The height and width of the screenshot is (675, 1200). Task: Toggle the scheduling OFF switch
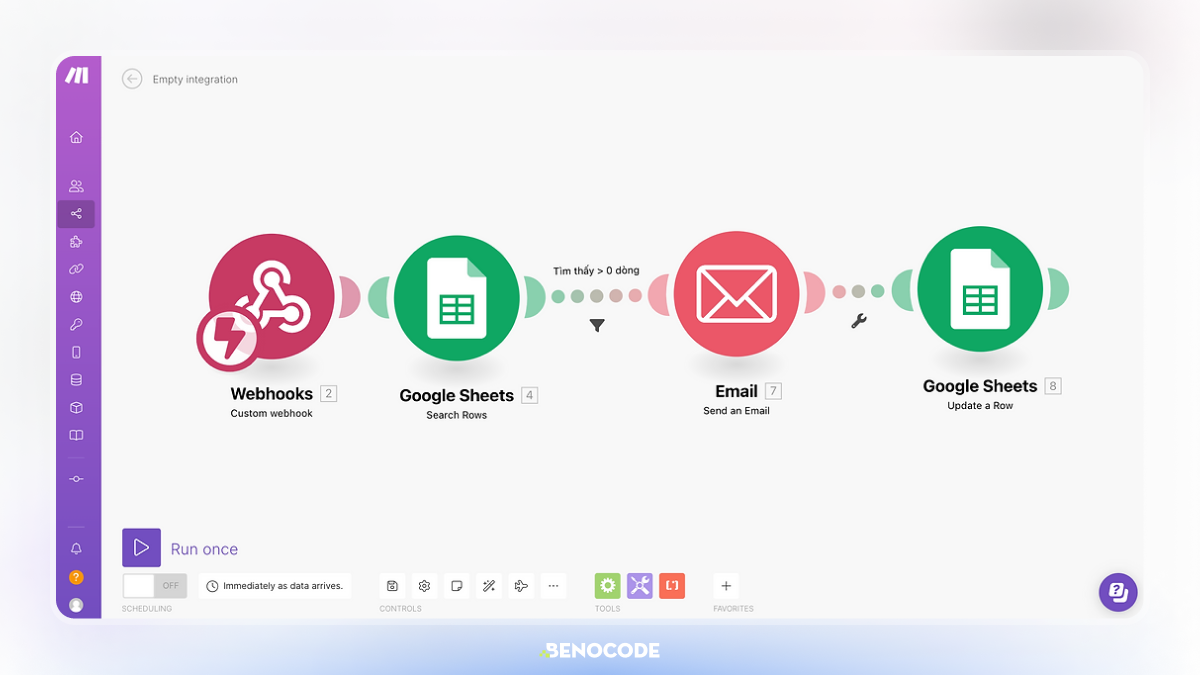pos(155,586)
